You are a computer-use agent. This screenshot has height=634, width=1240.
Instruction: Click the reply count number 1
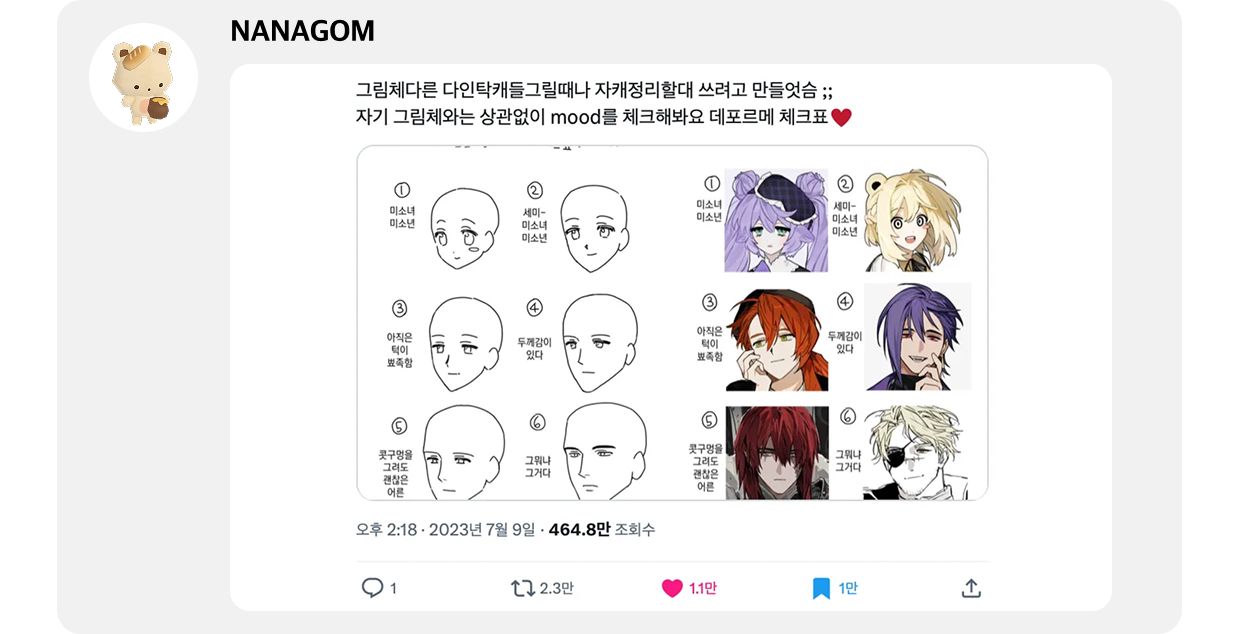pos(393,588)
